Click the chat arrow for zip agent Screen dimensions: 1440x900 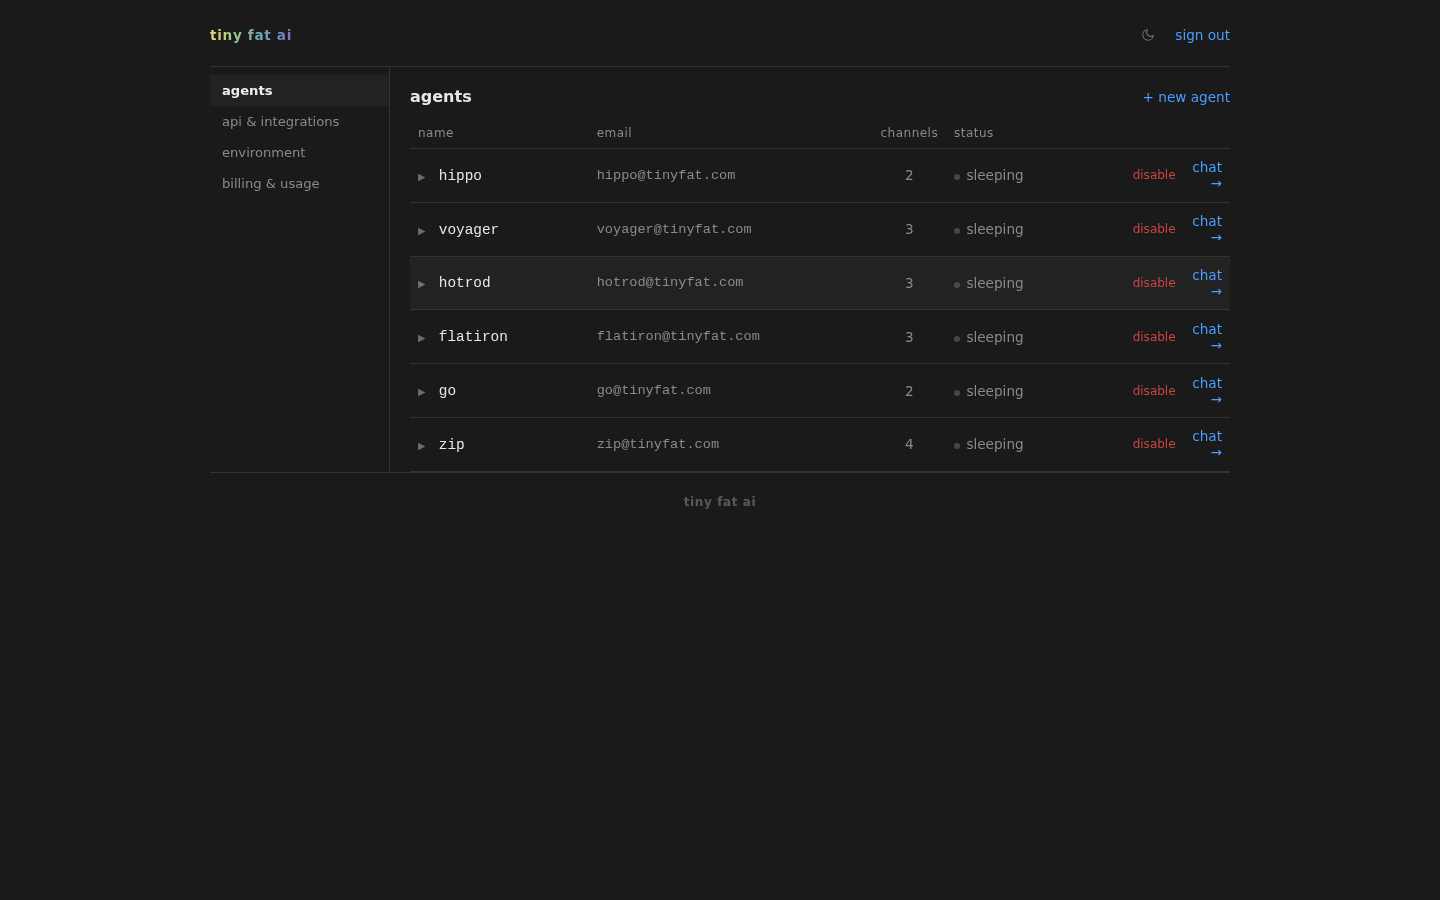[x=1215, y=452]
